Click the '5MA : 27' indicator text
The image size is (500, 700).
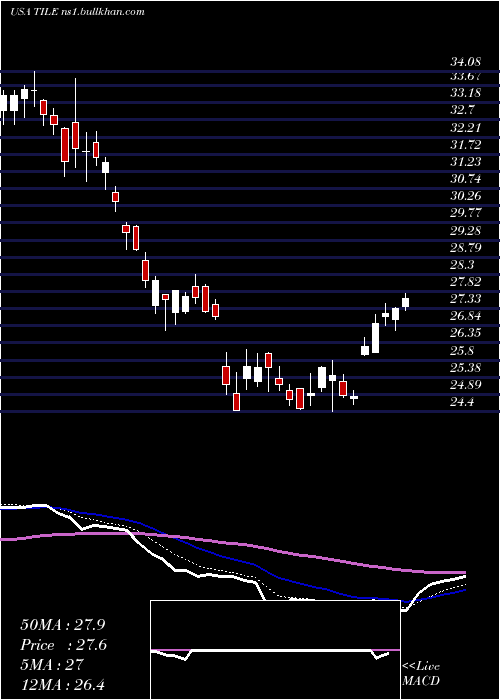tap(52, 664)
